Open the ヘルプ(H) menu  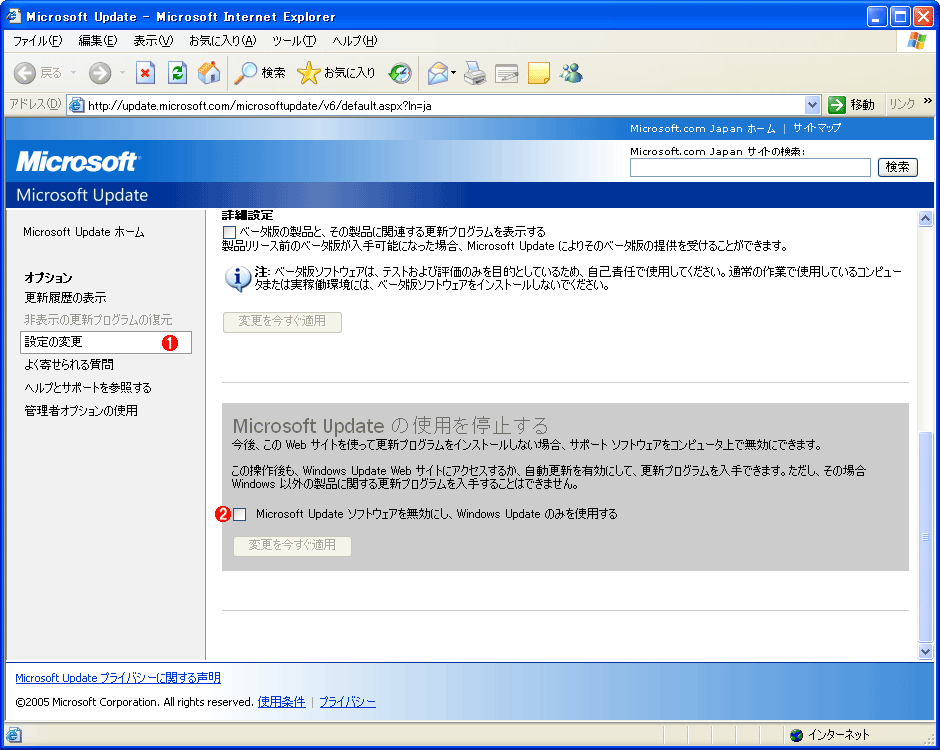354,41
